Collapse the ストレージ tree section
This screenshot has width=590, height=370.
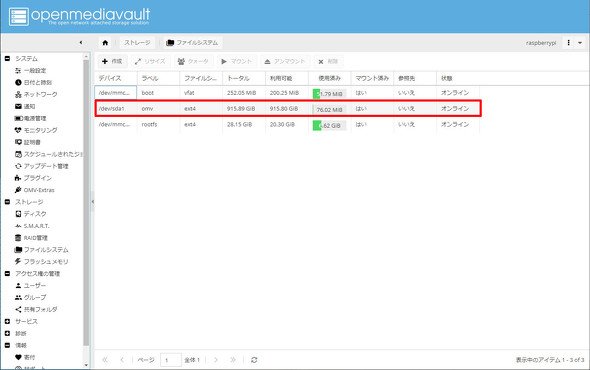pyautogui.click(x=7, y=202)
